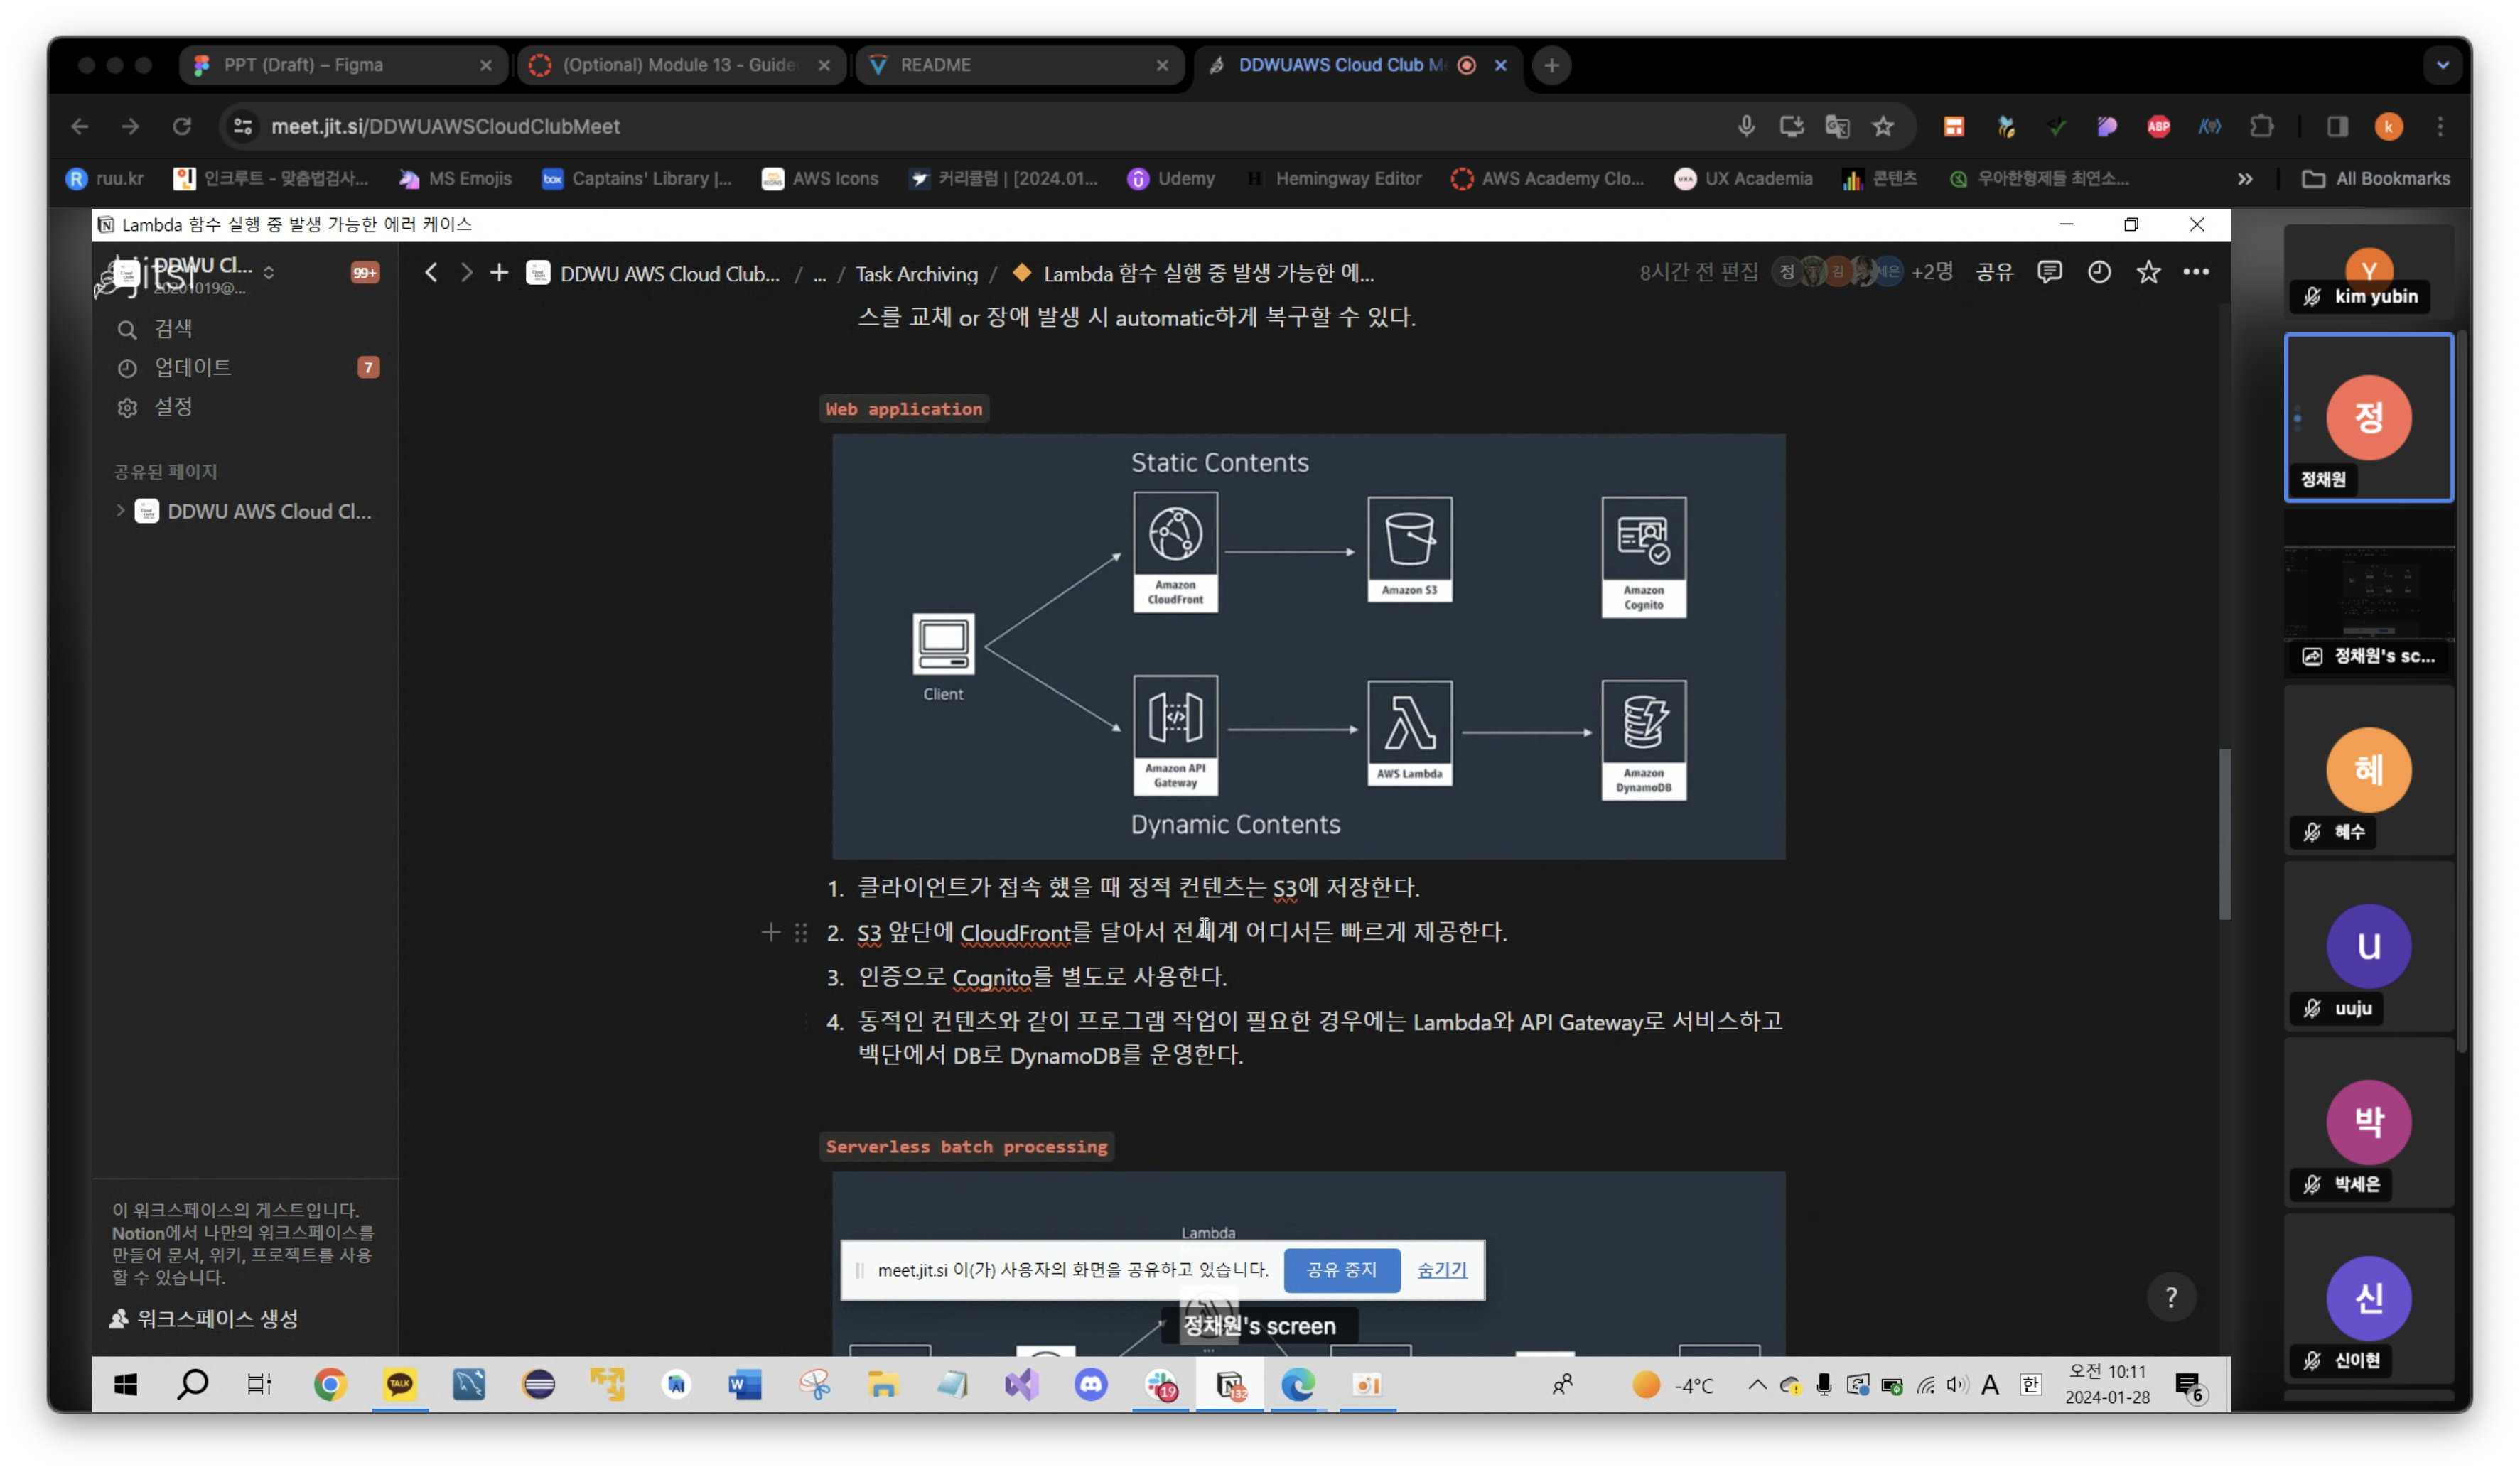Open the Udemy bookmark
The width and height of the screenshot is (2520, 1472).
pyautogui.click(x=1171, y=179)
